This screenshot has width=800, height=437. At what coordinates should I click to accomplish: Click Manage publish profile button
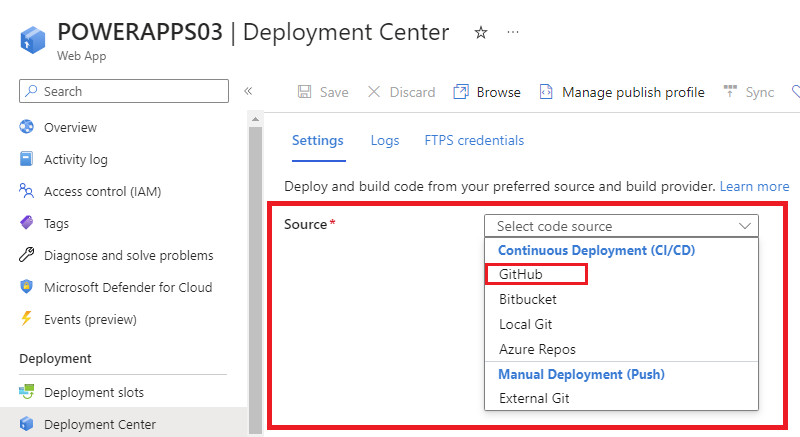[621, 92]
